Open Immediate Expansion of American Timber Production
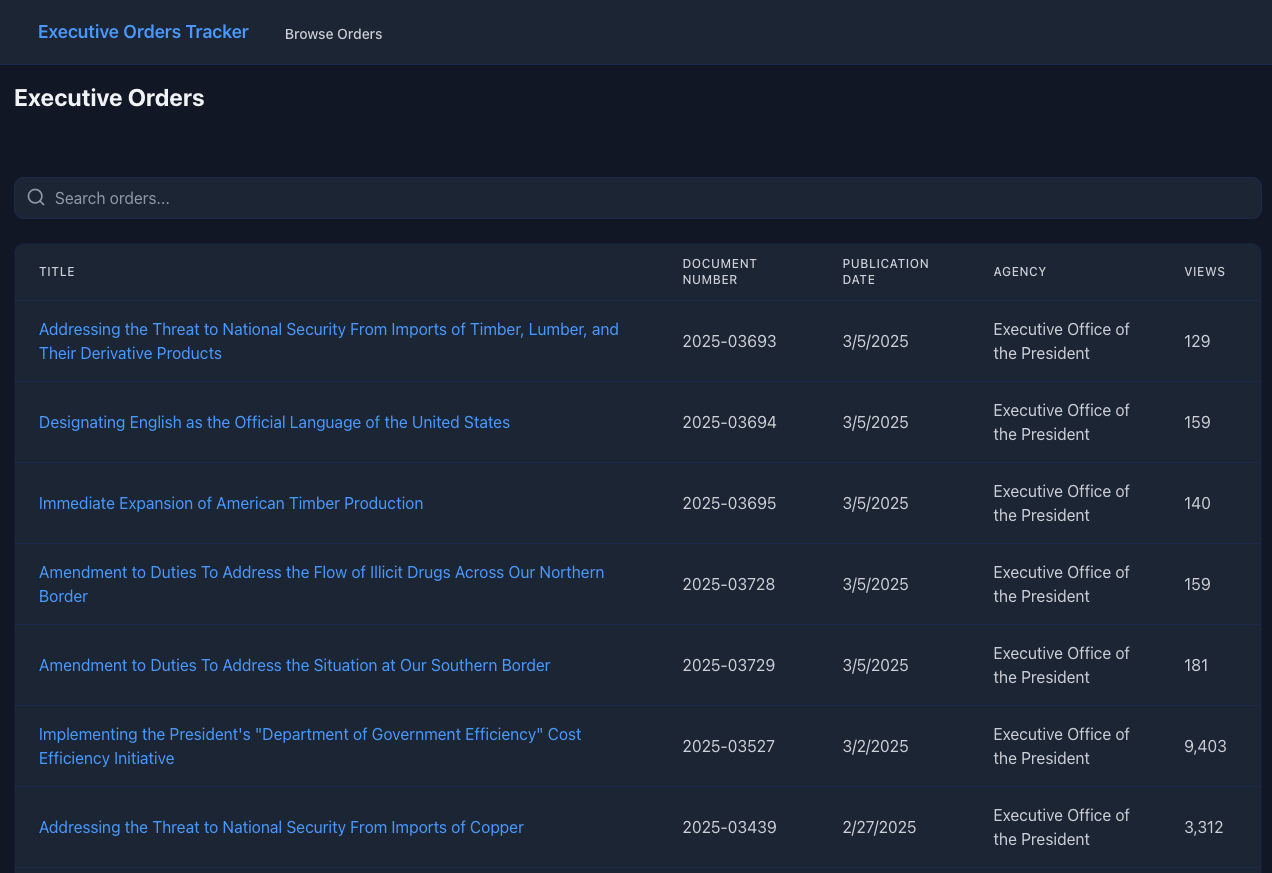 click(x=231, y=503)
